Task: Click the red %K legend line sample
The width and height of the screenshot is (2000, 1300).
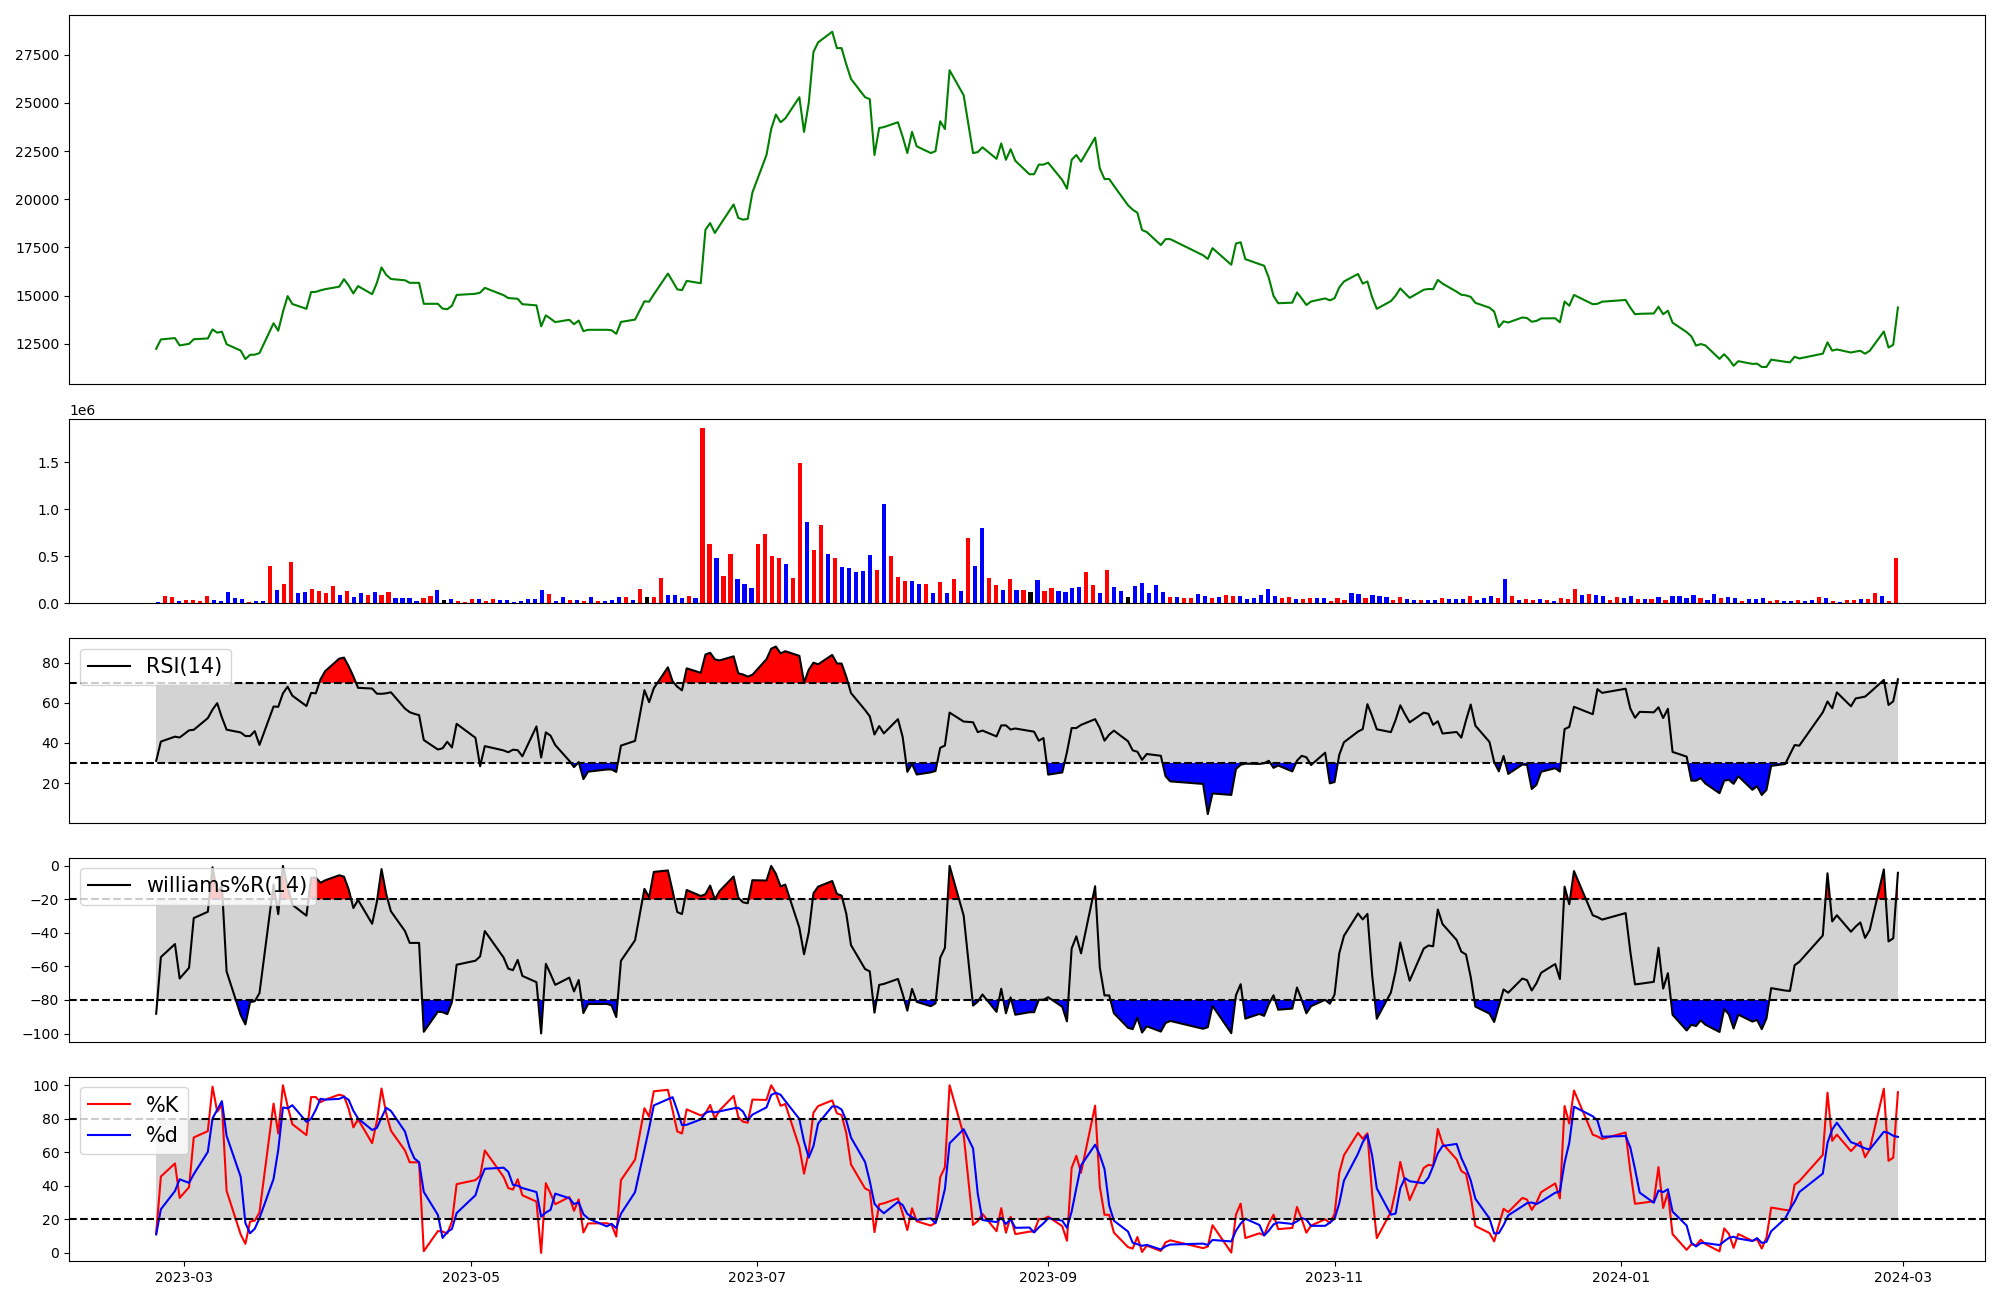Action: click(x=109, y=1104)
